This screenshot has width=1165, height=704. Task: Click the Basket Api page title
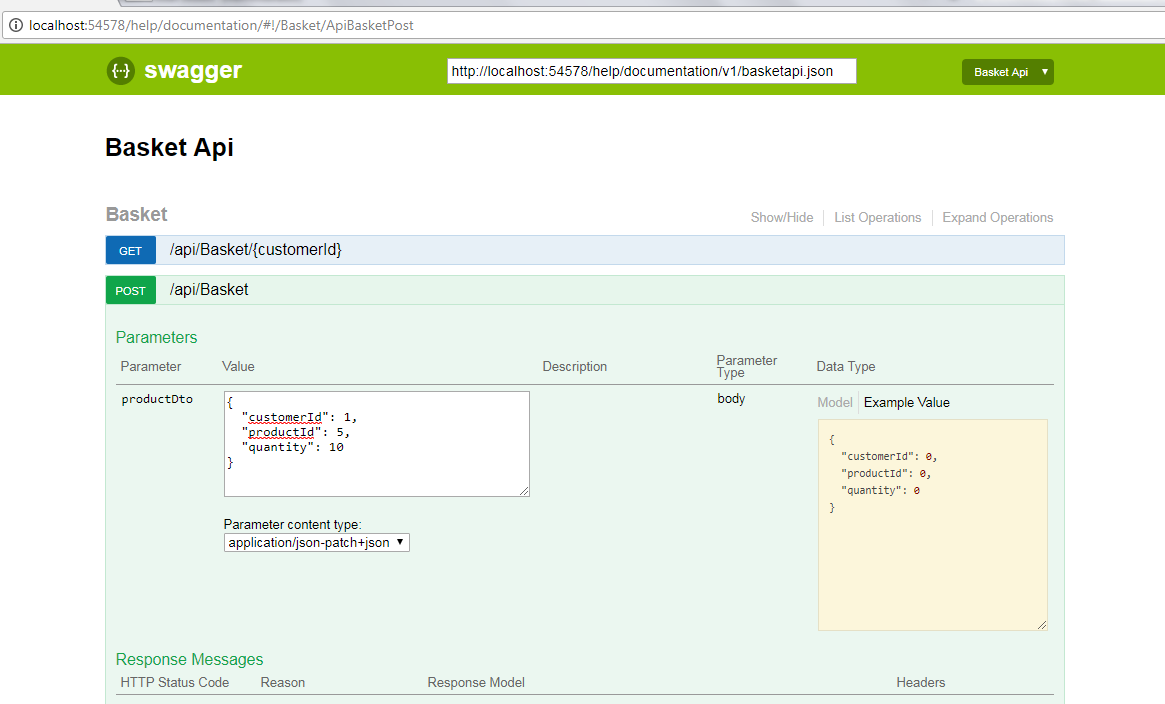click(169, 147)
